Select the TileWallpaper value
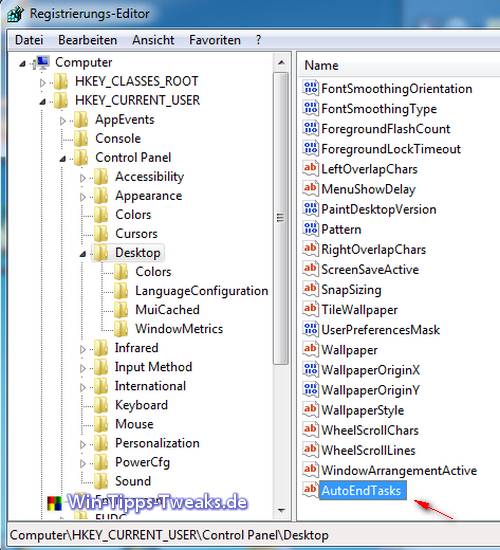Screen dimensions: 500x550 pyautogui.click(x=359, y=310)
